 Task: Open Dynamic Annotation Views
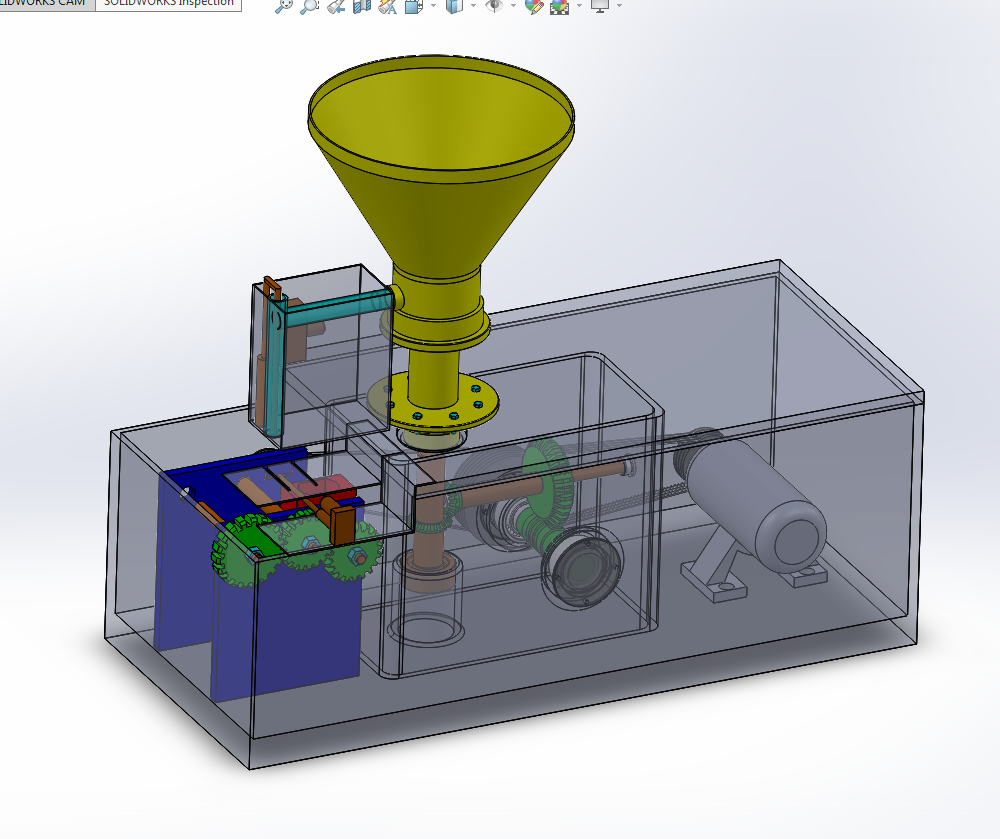(387, 6)
